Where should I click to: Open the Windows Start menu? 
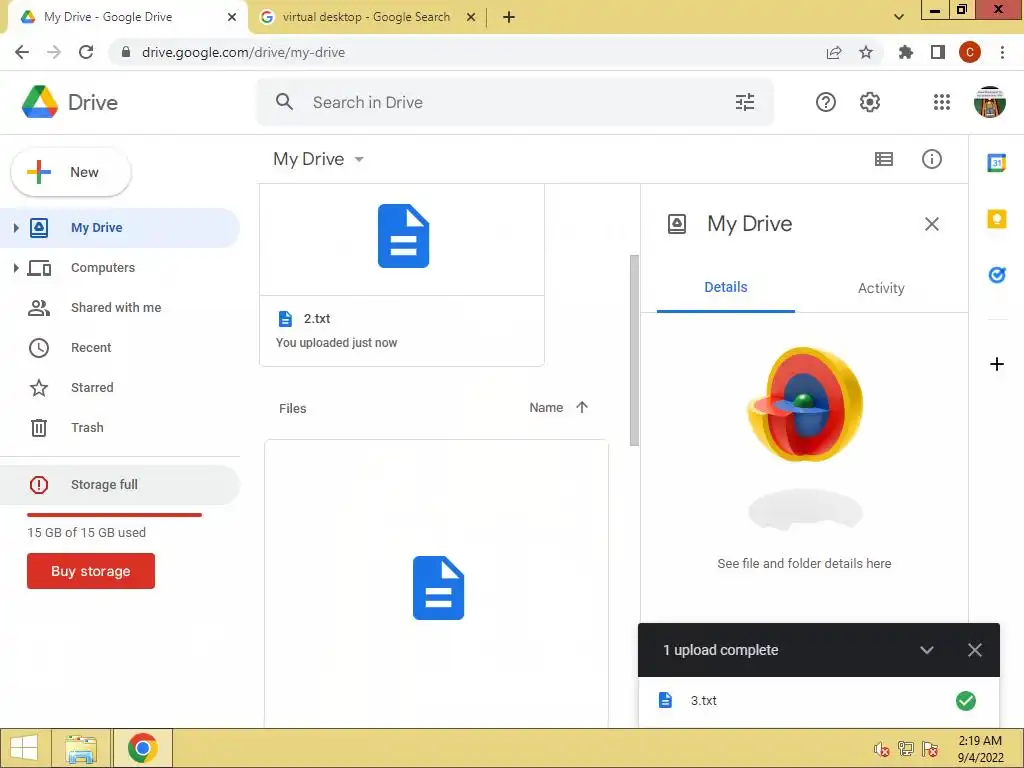[24, 748]
